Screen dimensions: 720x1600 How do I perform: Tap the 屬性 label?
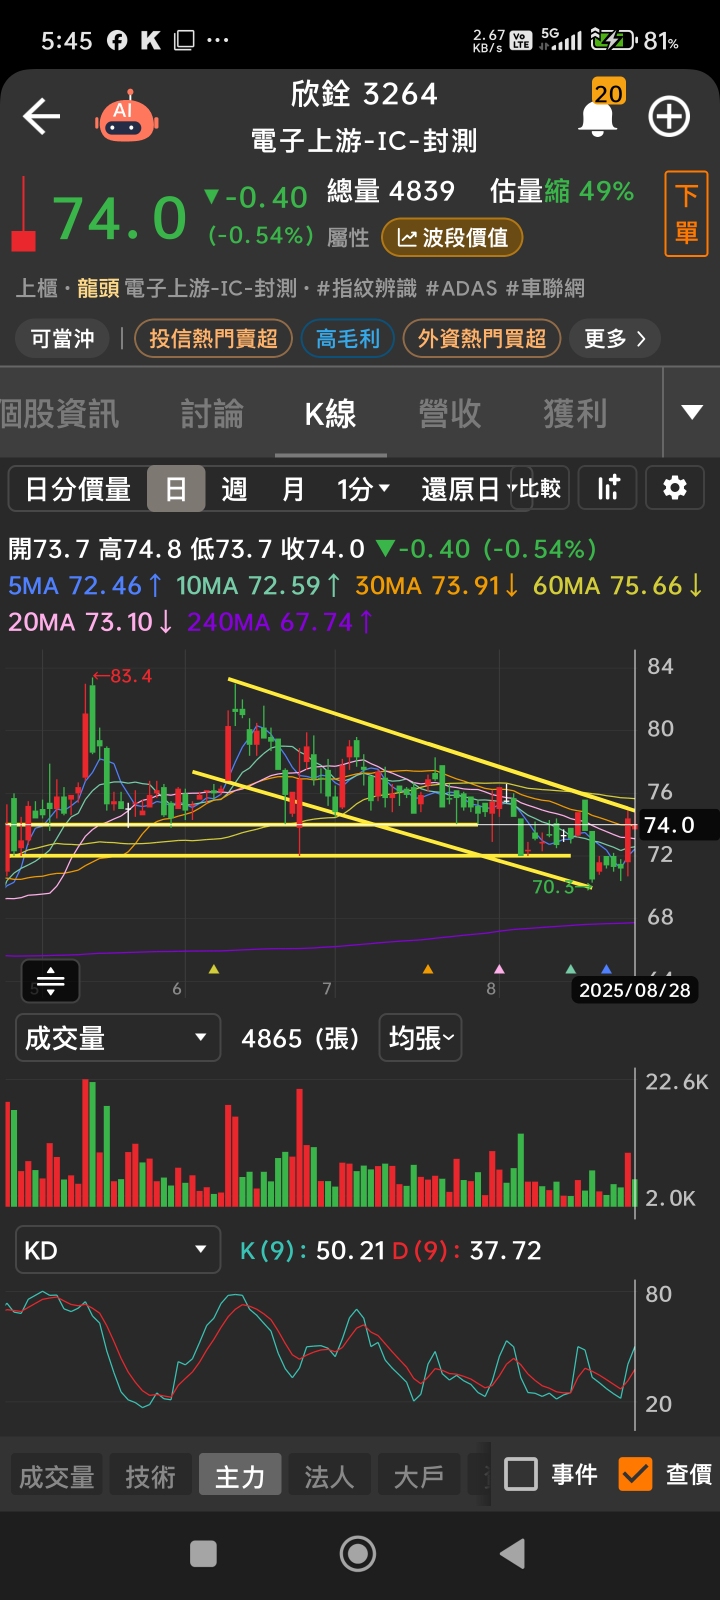[x=348, y=238]
